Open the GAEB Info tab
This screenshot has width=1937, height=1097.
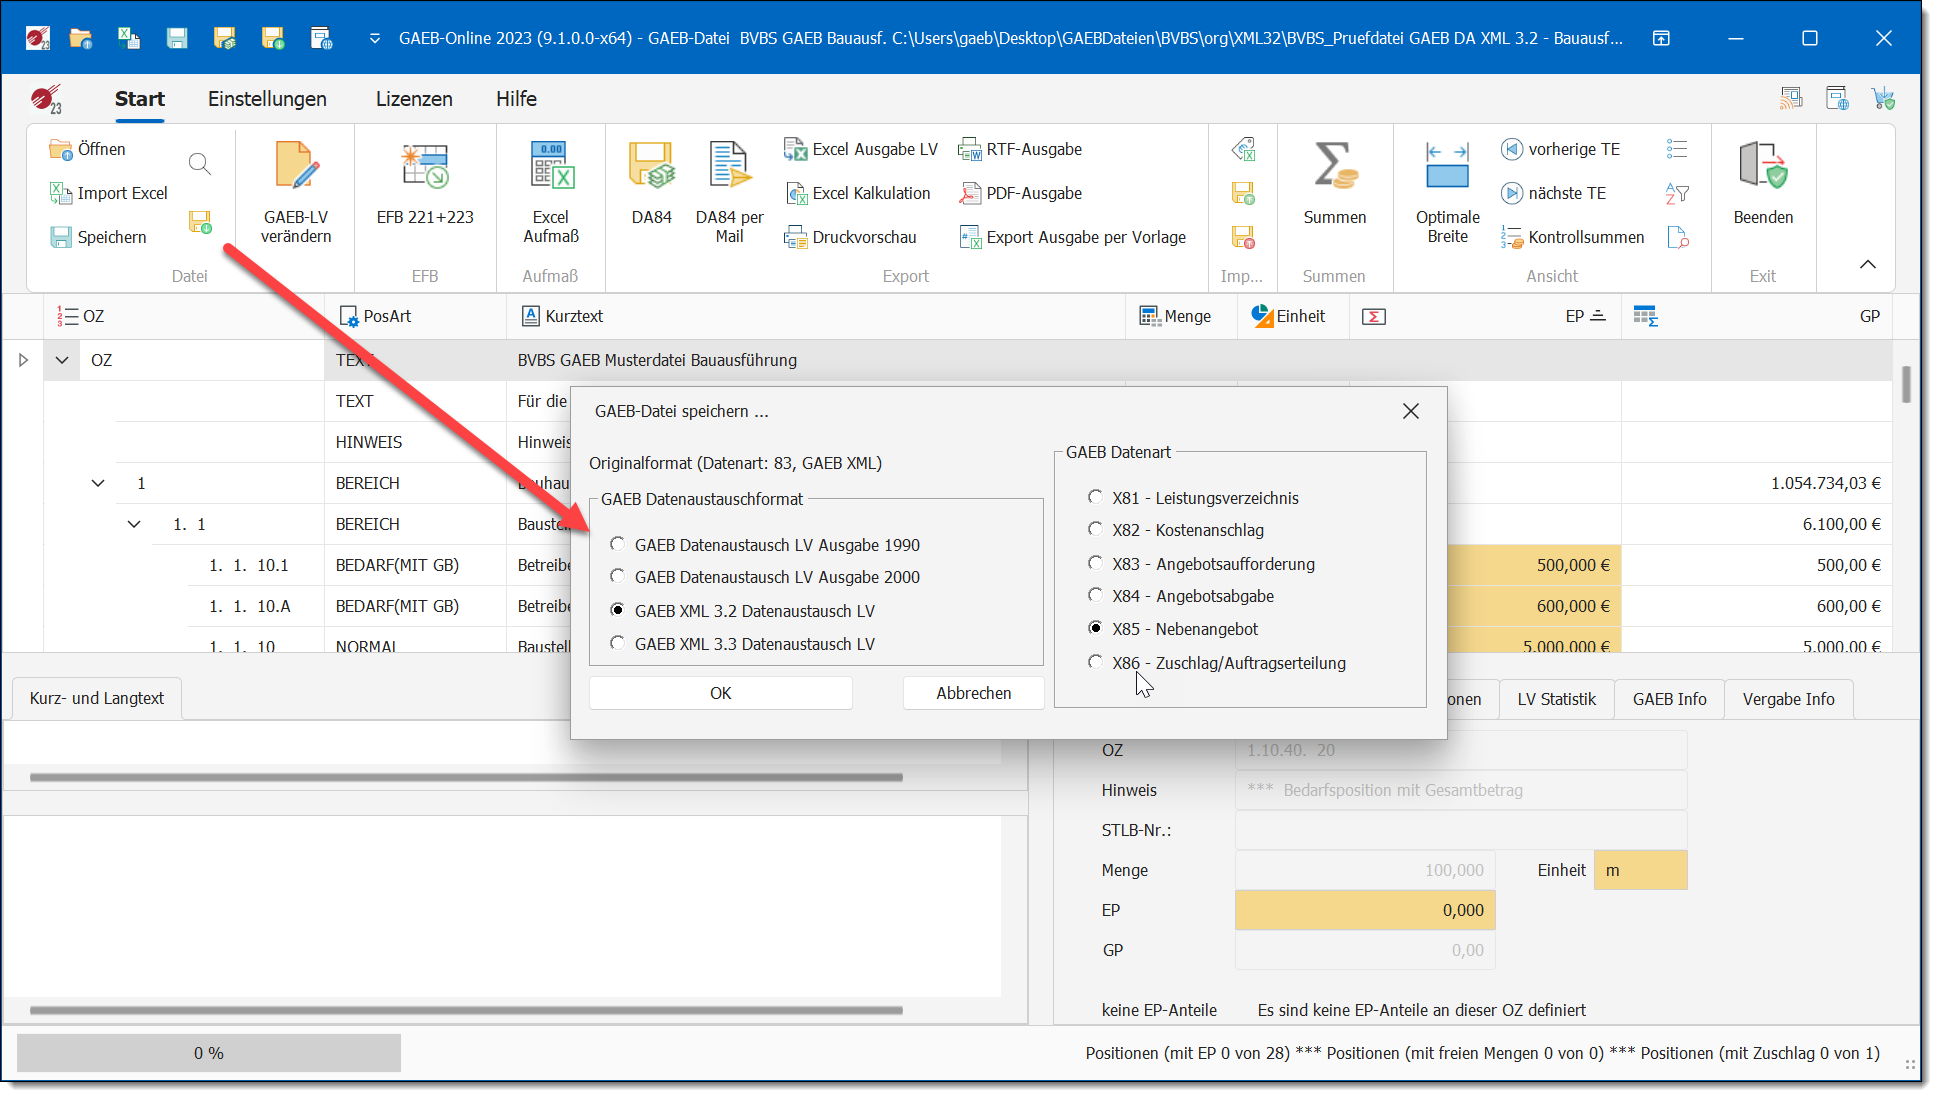pos(1669,699)
